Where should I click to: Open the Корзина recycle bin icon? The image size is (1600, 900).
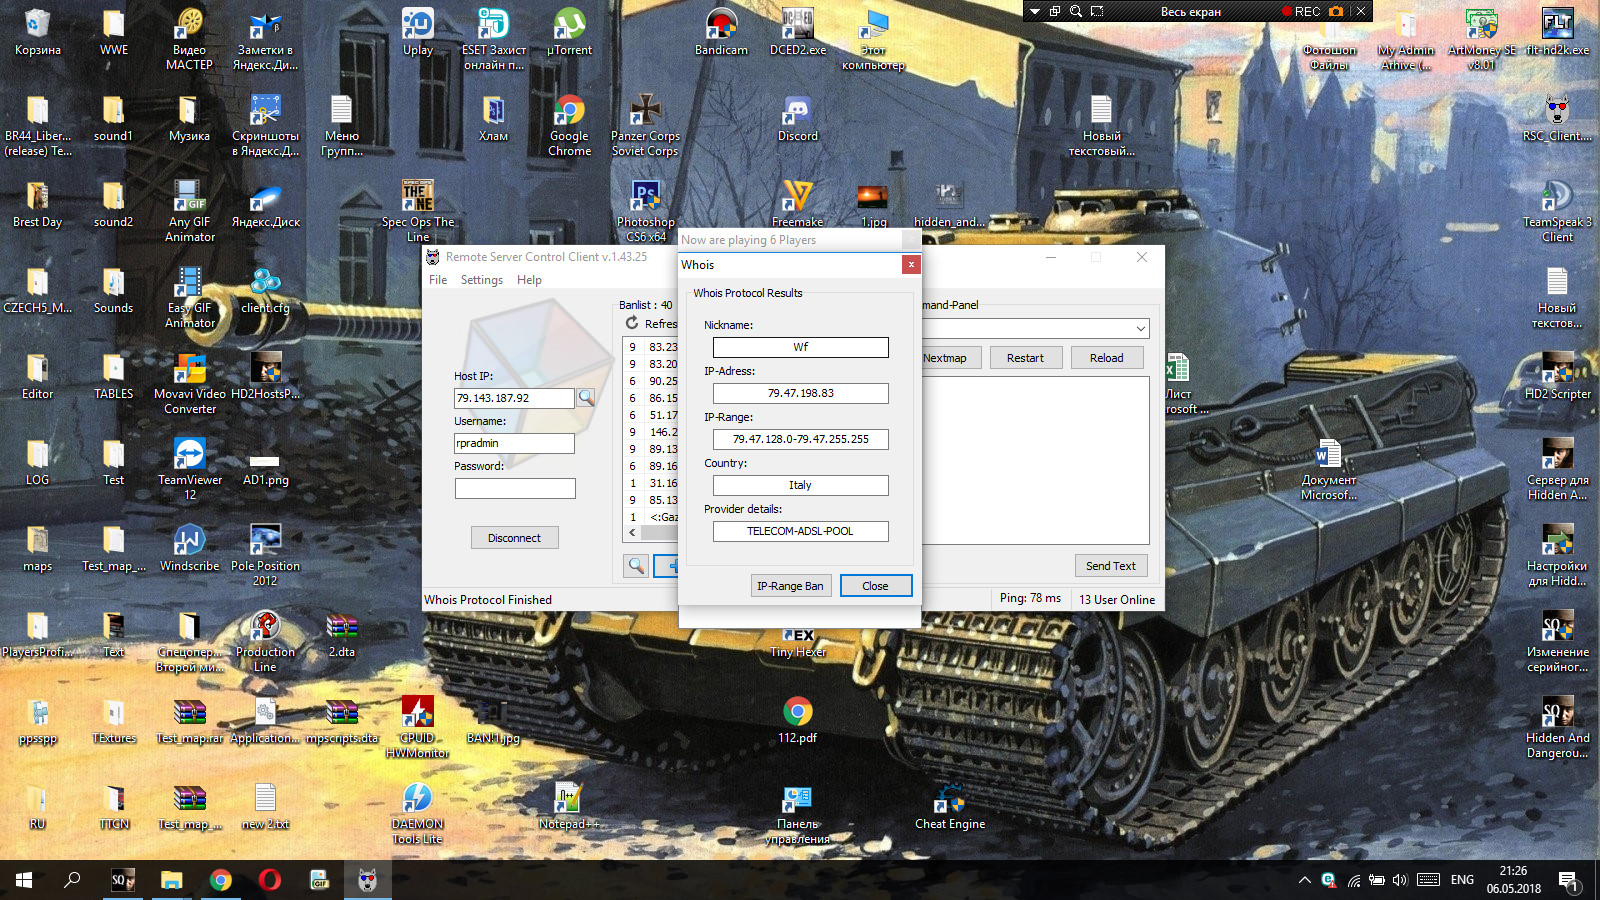coord(38,33)
